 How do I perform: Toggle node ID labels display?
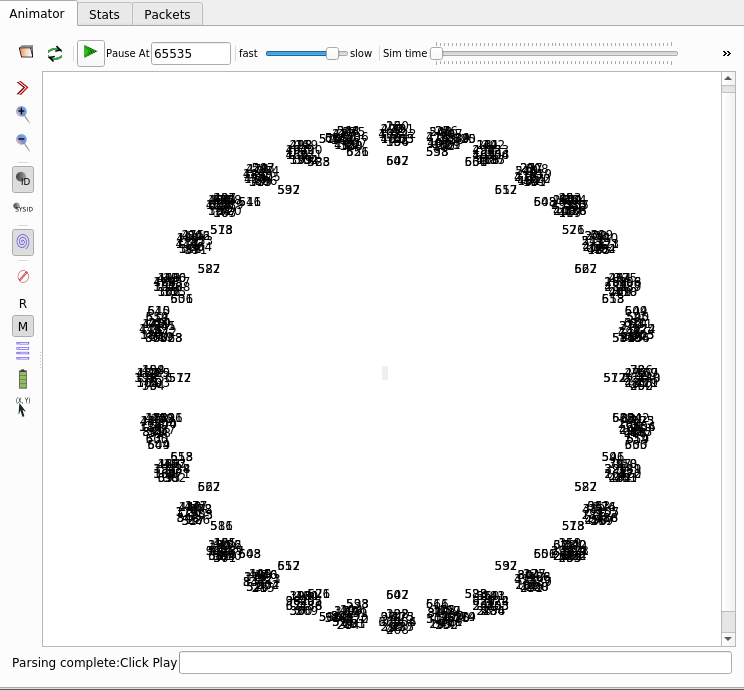click(23, 180)
